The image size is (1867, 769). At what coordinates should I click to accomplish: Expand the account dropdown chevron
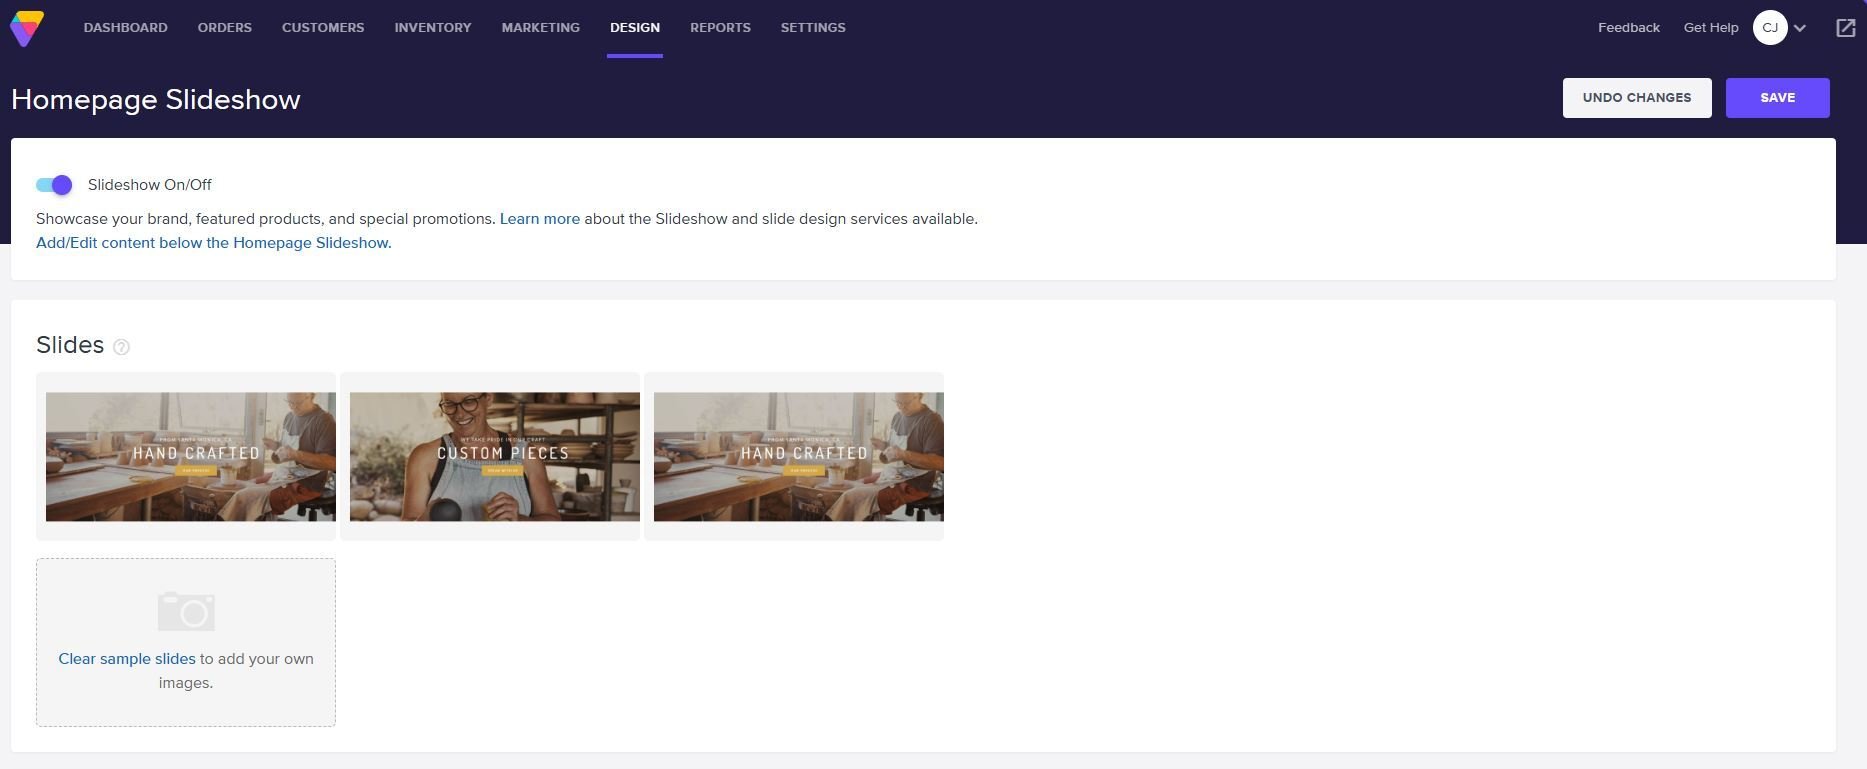[1800, 28]
